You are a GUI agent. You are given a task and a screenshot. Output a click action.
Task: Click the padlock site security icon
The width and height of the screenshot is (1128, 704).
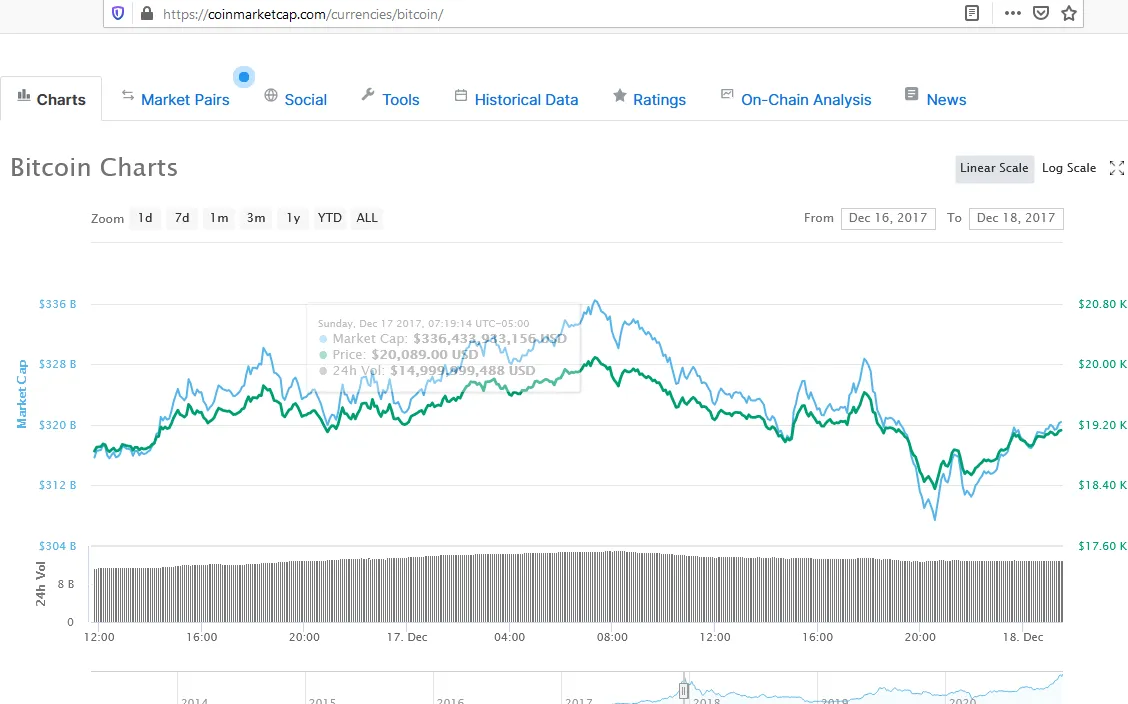[147, 14]
